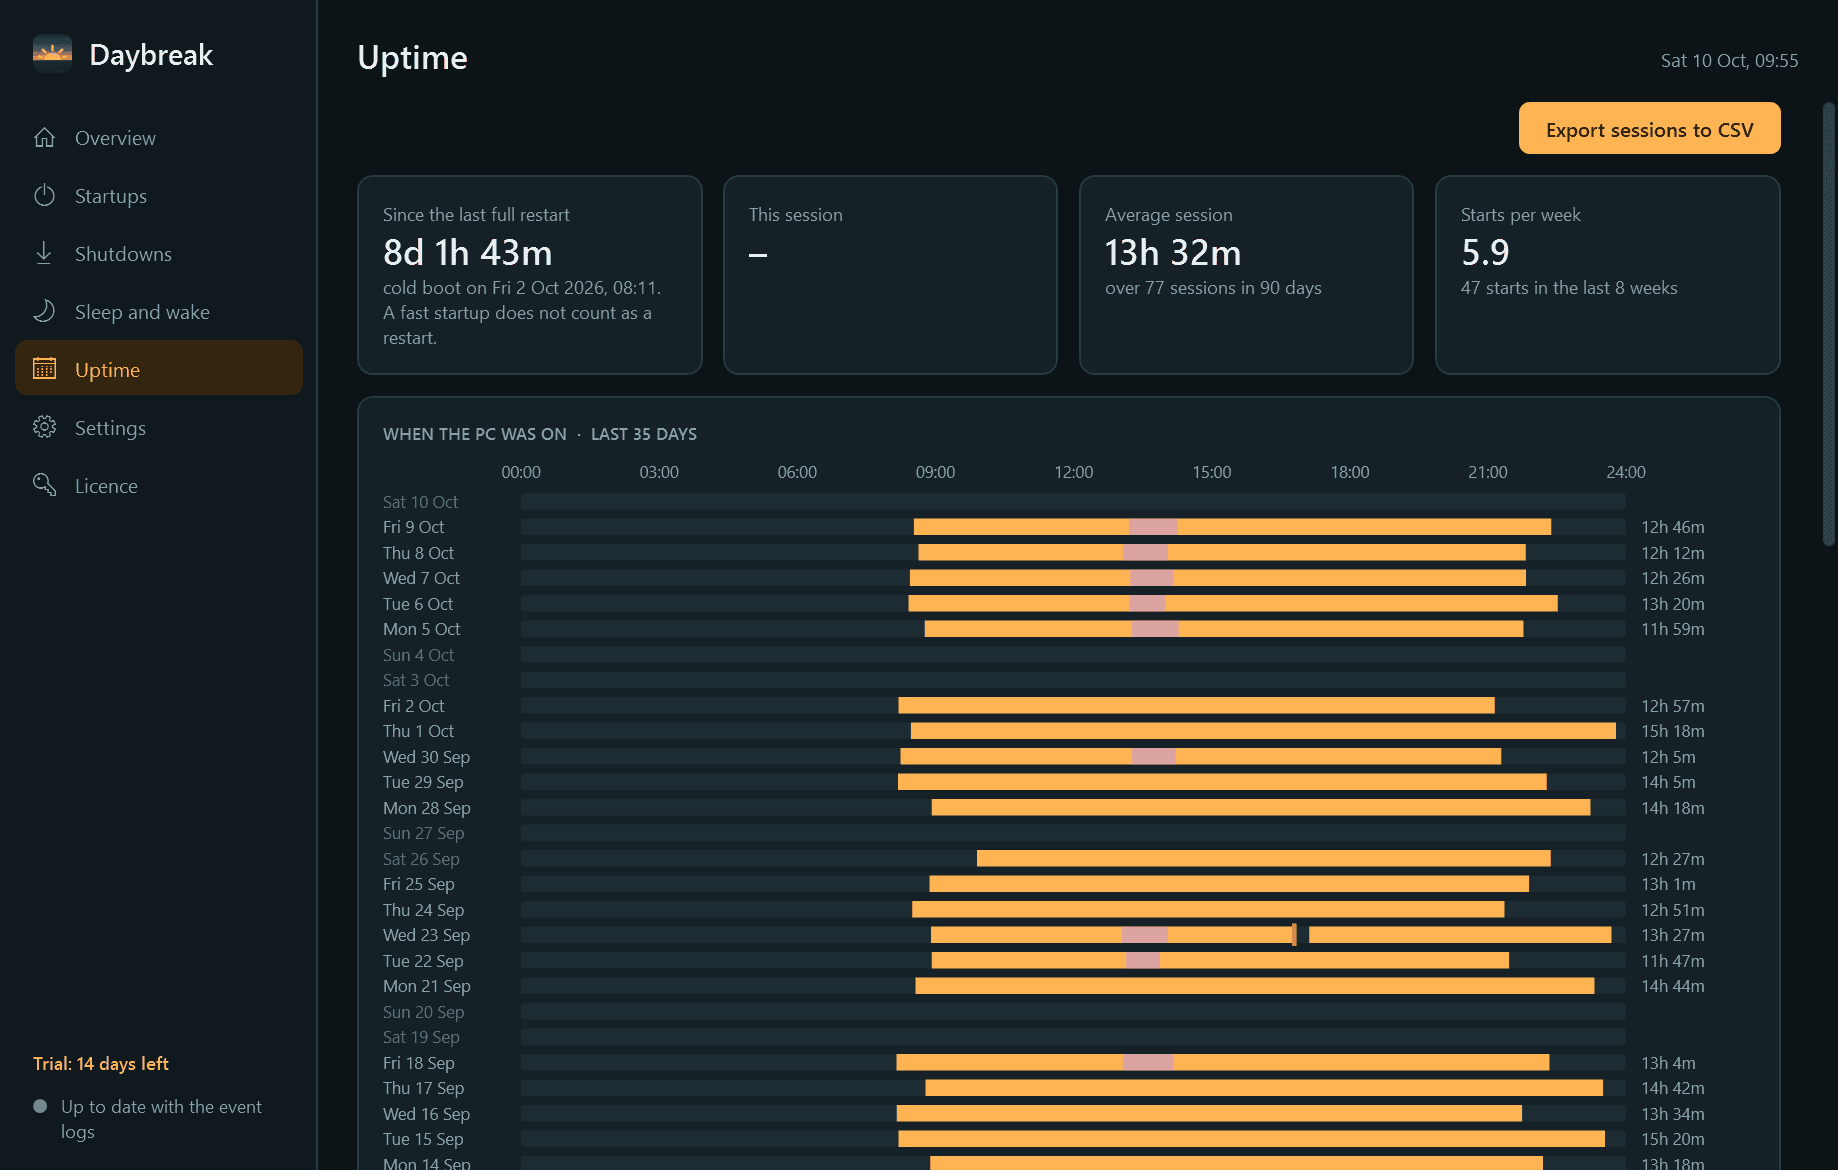Image resolution: width=1838 pixels, height=1170 pixels.
Task: Select the Average session card
Action: click(1246, 275)
